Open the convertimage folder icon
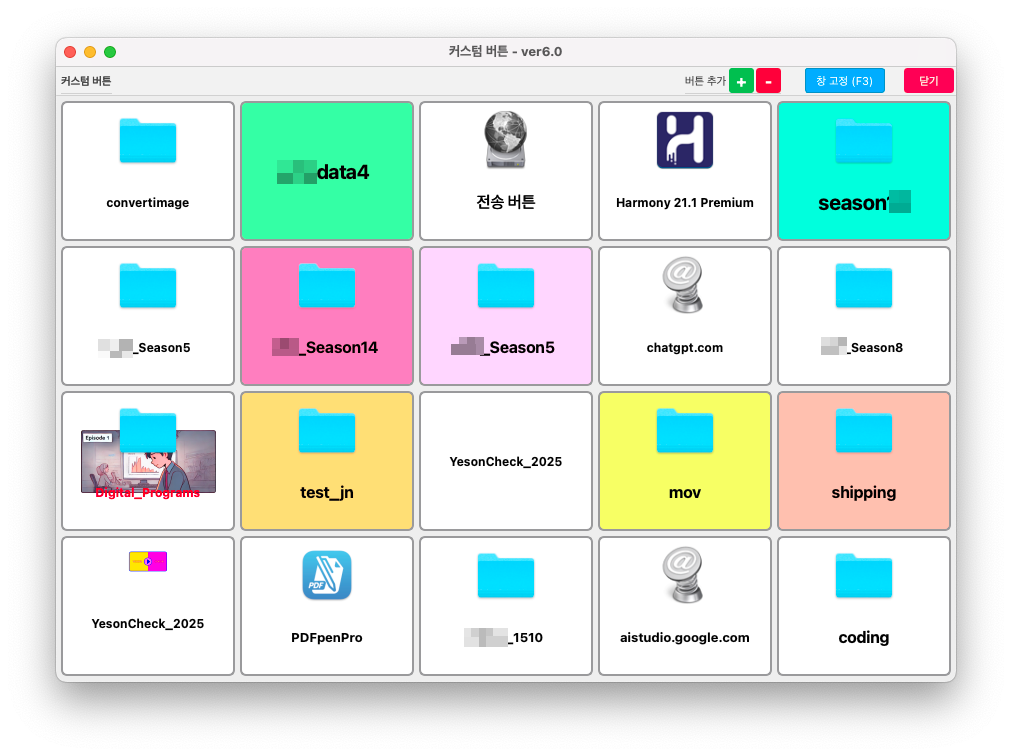The width and height of the screenshot is (1012, 756). (x=148, y=141)
